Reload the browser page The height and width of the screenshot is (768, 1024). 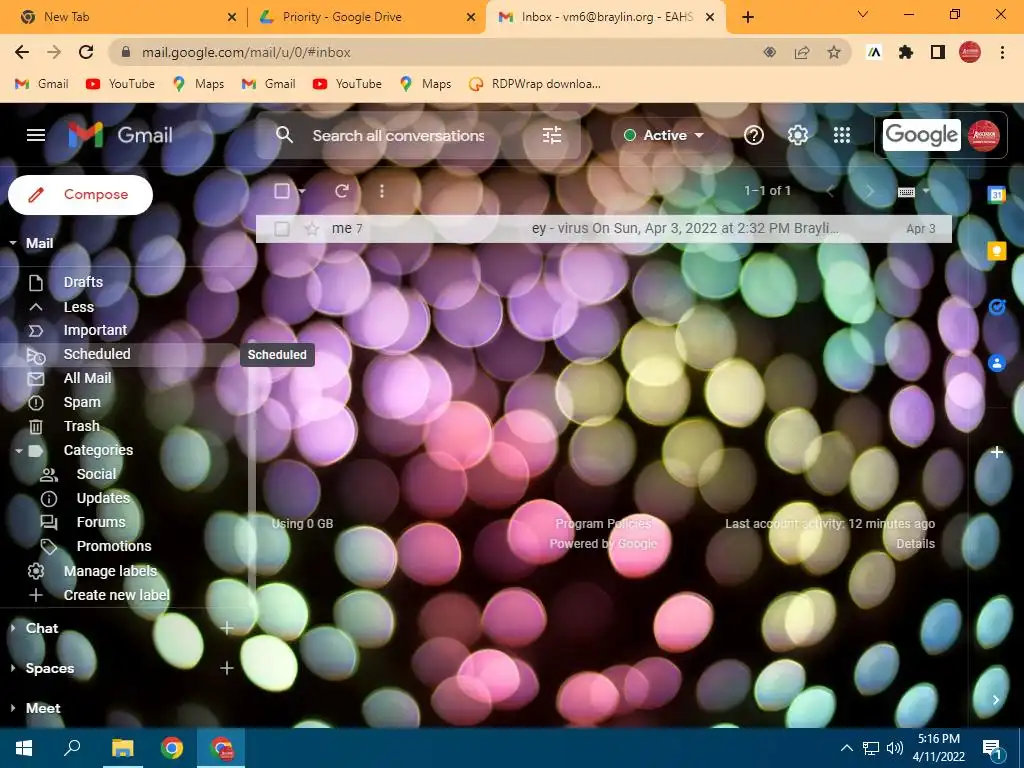click(86, 52)
